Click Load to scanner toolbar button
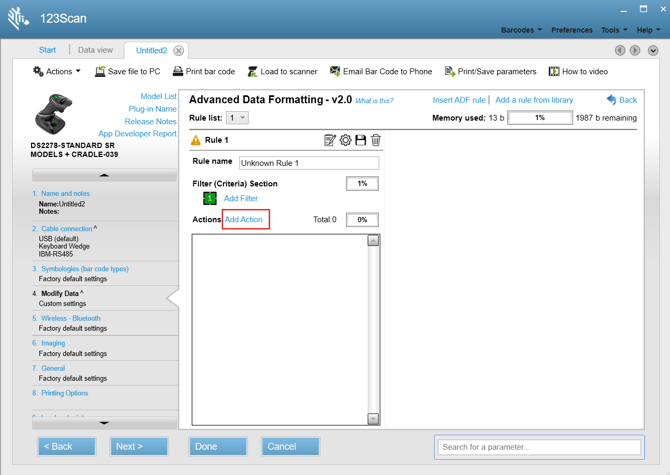This screenshot has width=670, height=475. click(x=282, y=72)
